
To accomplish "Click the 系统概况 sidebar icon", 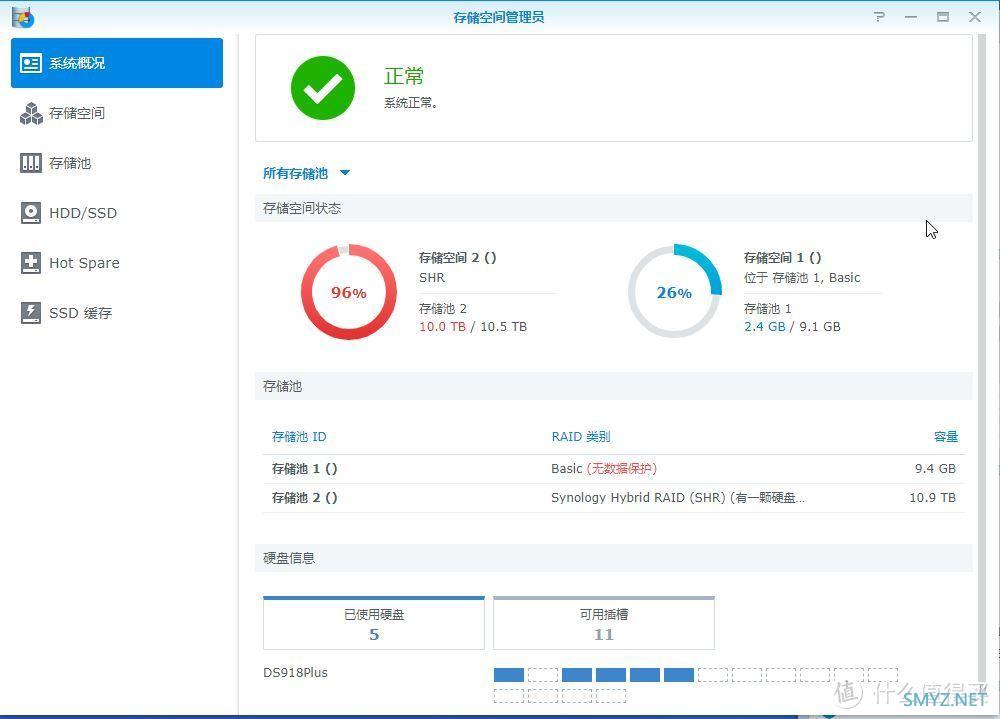I will point(31,63).
